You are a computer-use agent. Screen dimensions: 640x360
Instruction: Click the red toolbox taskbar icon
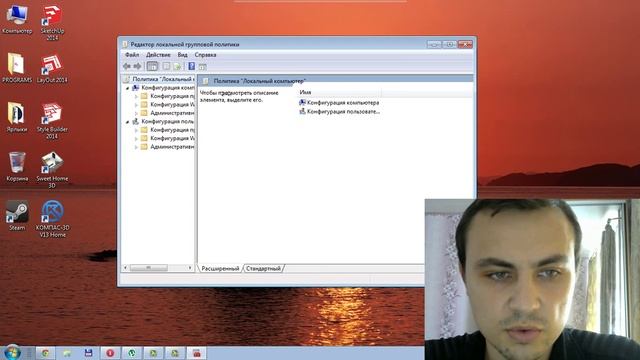pyautogui.click(x=196, y=353)
